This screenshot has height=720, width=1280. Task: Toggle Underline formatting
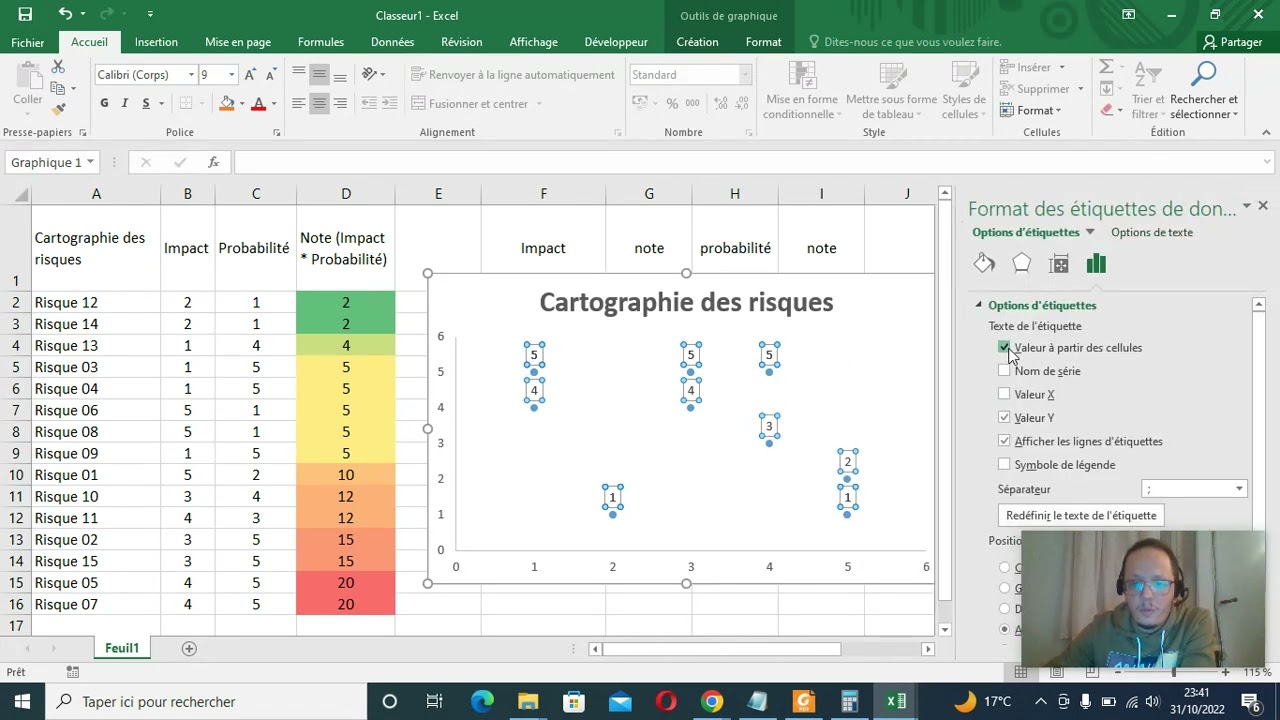[x=146, y=103]
